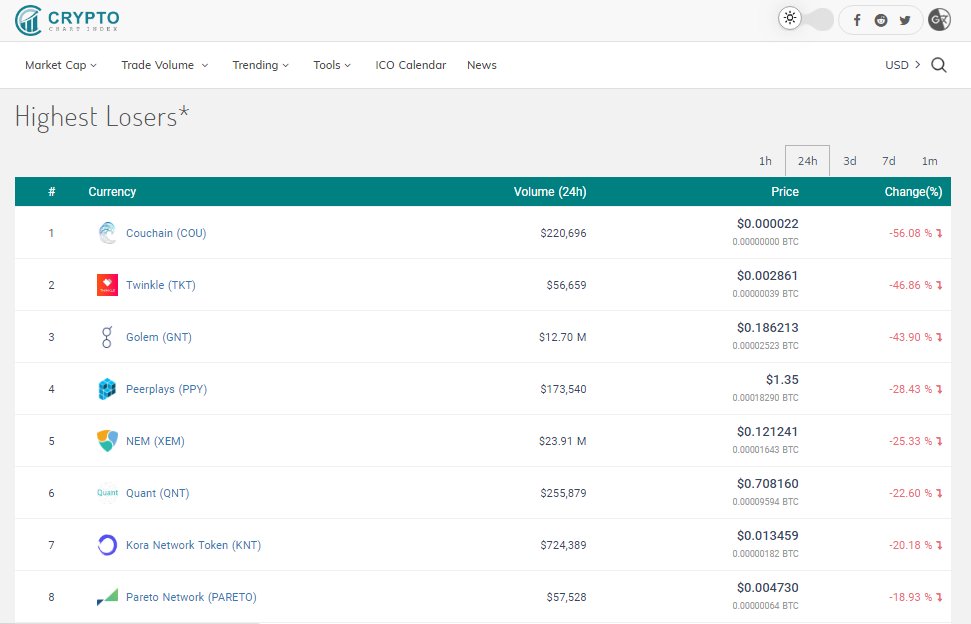Click the down arrow beside -20.18 %
This screenshot has height=624, width=971.
(939, 545)
